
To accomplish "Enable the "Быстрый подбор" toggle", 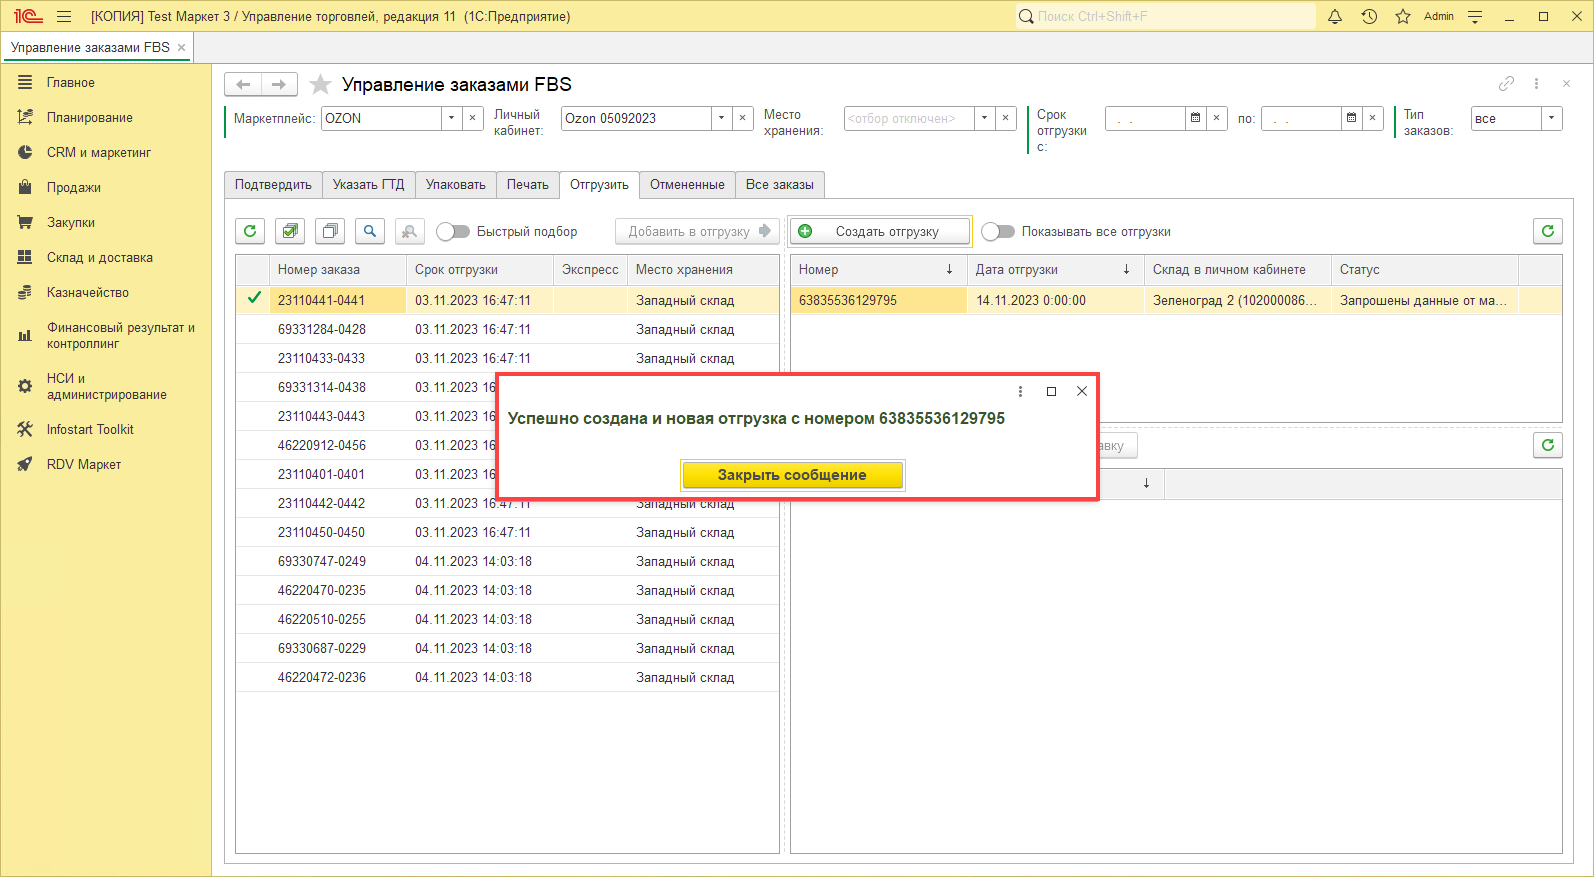I will (453, 231).
